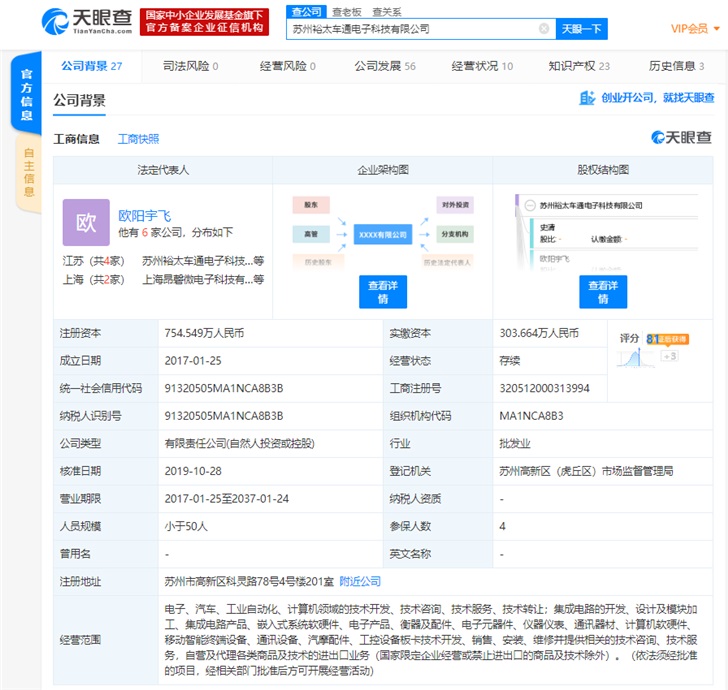Click the building icon beside 创业开公司
The image size is (728, 690).
587,98
